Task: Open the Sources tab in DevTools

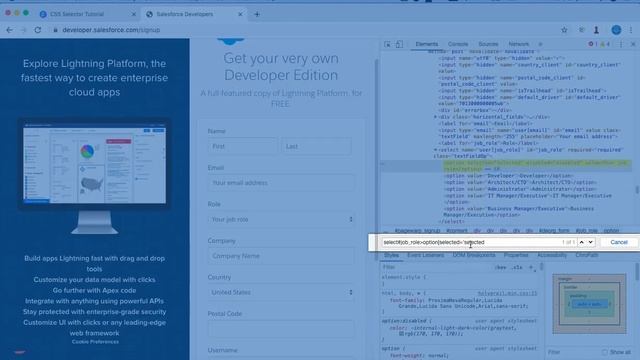Action: [488, 44]
